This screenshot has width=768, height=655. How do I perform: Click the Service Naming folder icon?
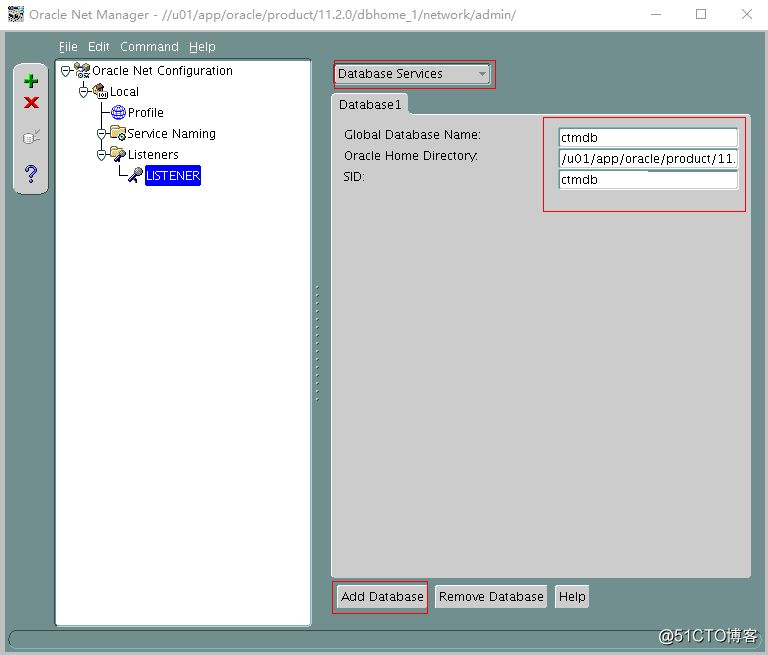(118, 133)
